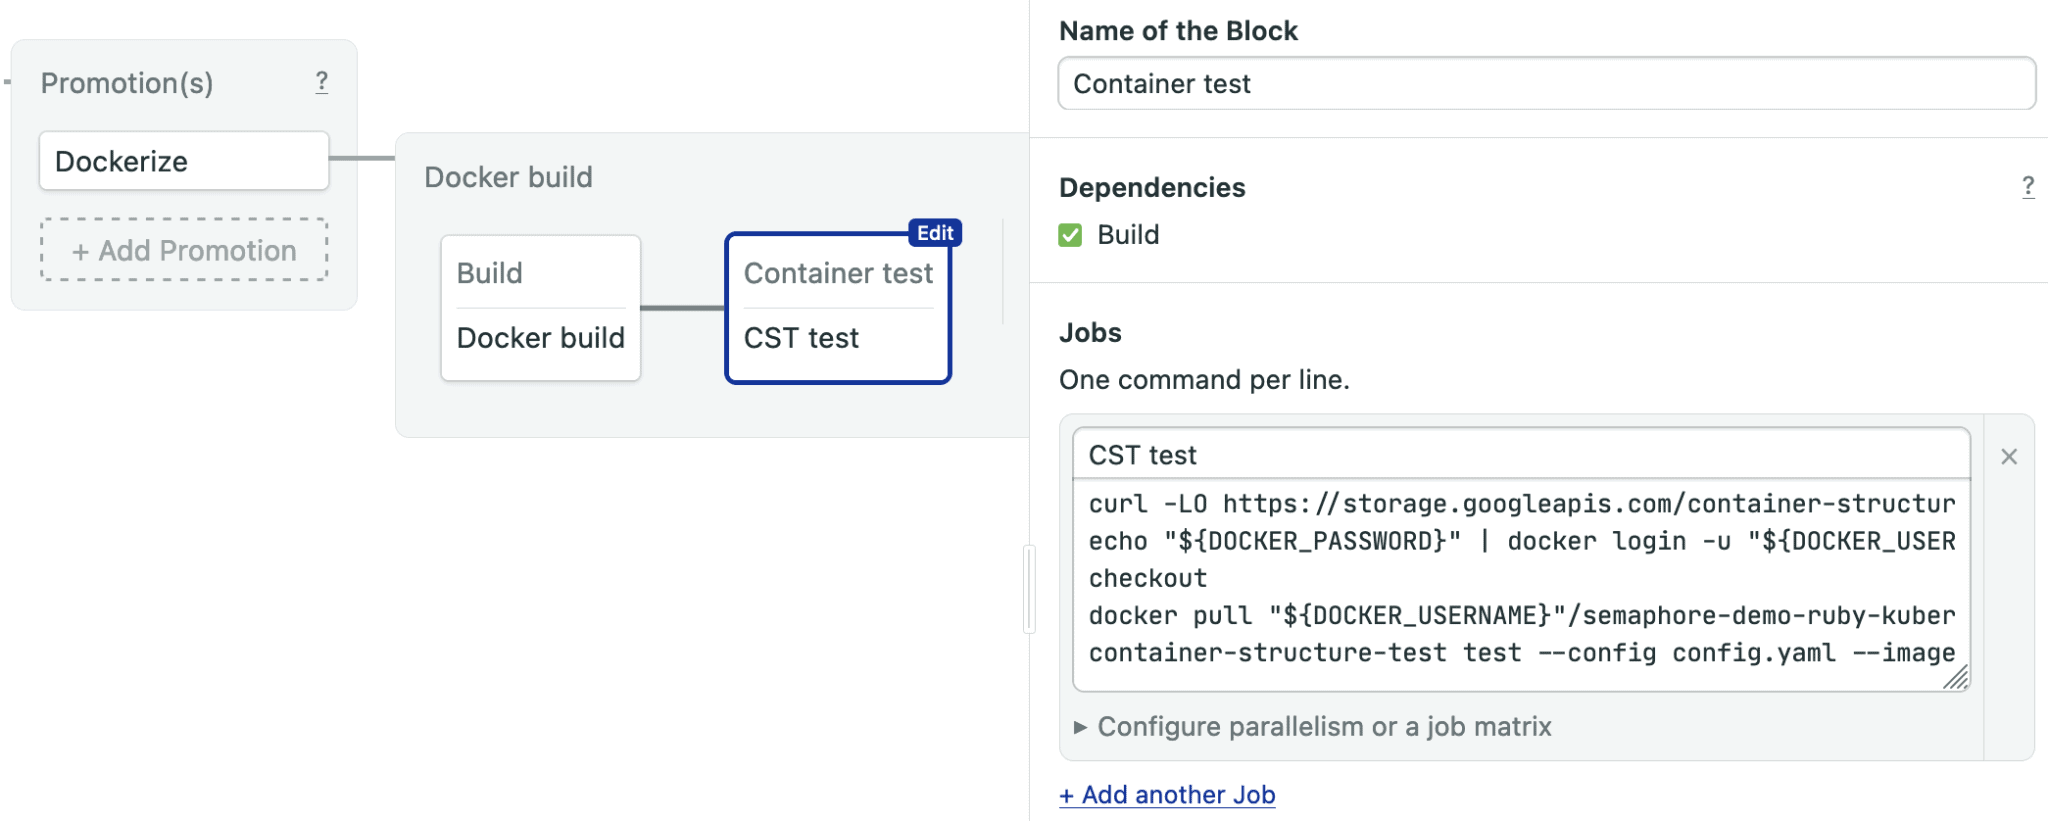
Task: Grab the commands textarea resize handle
Action: [1956, 678]
